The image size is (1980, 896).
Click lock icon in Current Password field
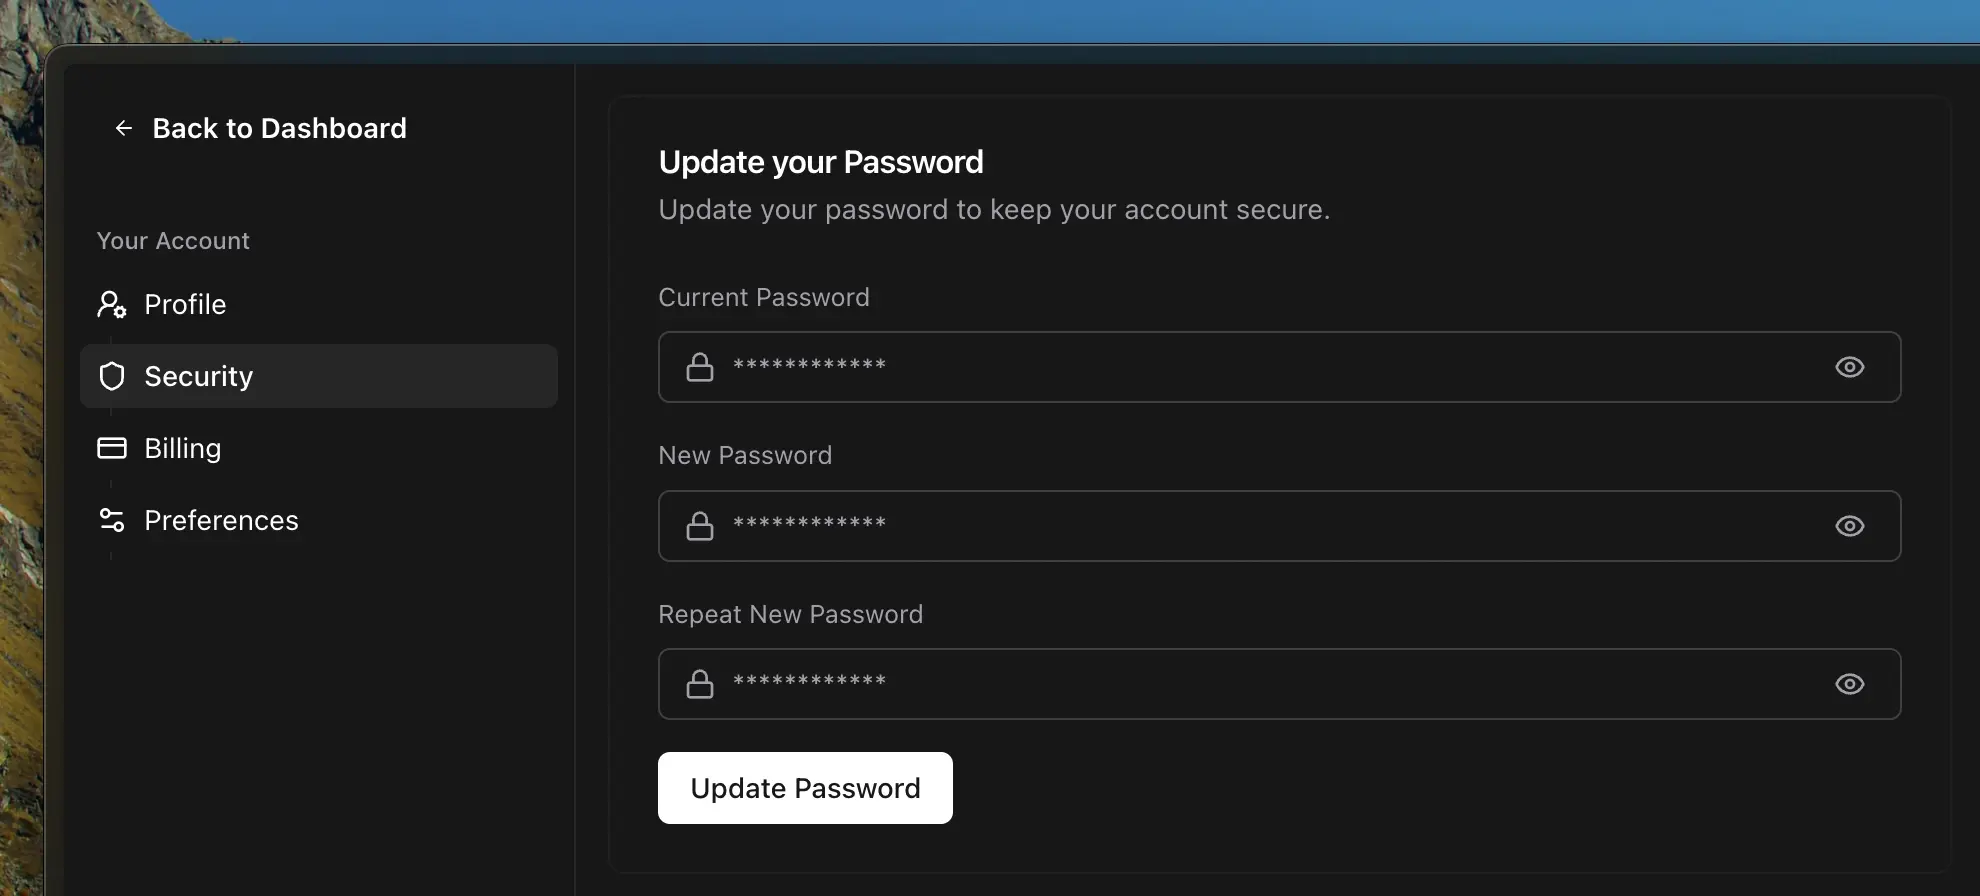click(700, 367)
